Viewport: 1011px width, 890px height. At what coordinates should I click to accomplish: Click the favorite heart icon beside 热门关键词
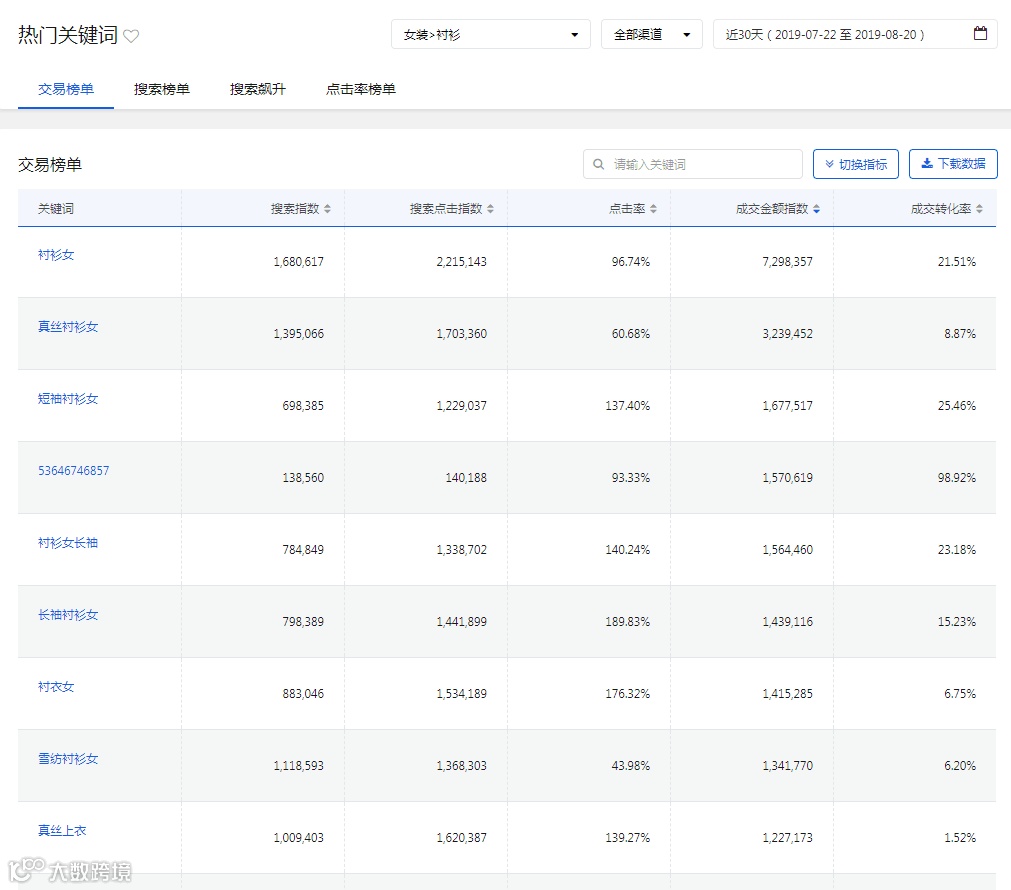tap(131, 36)
